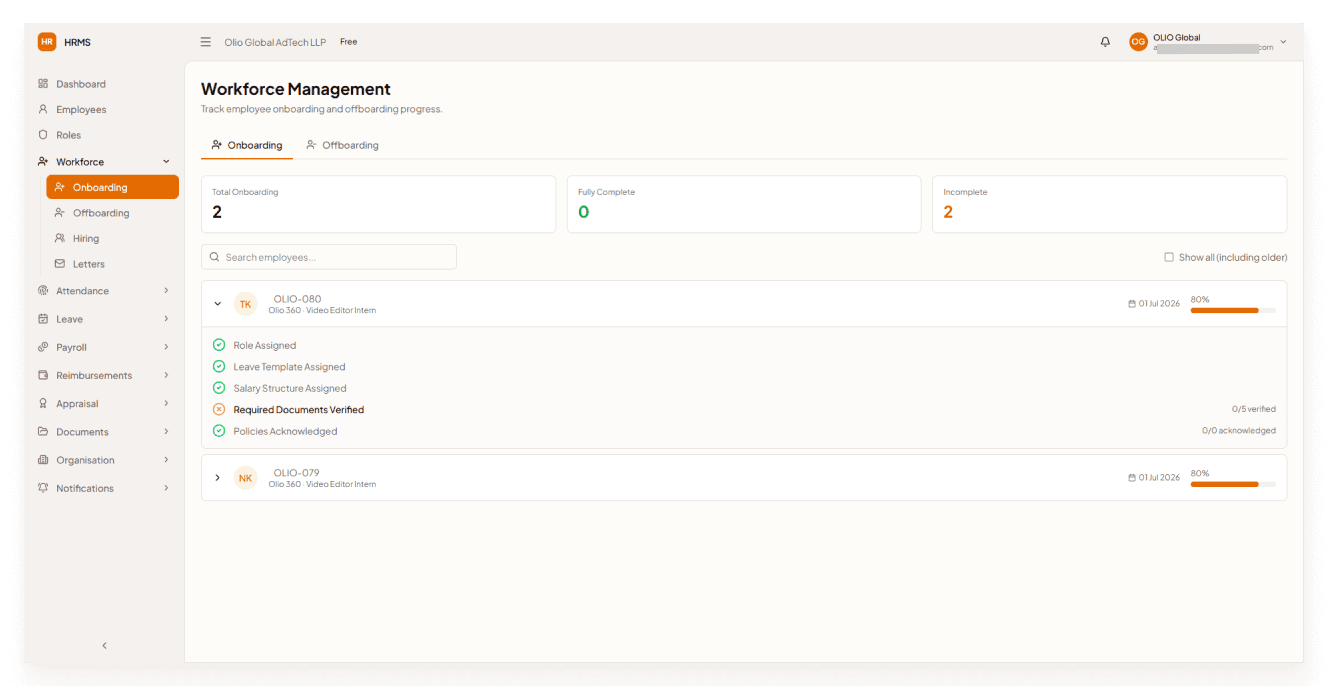1328x686 pixels.
Task: Open the notifications bell icon
Action: coord(1105,42)
